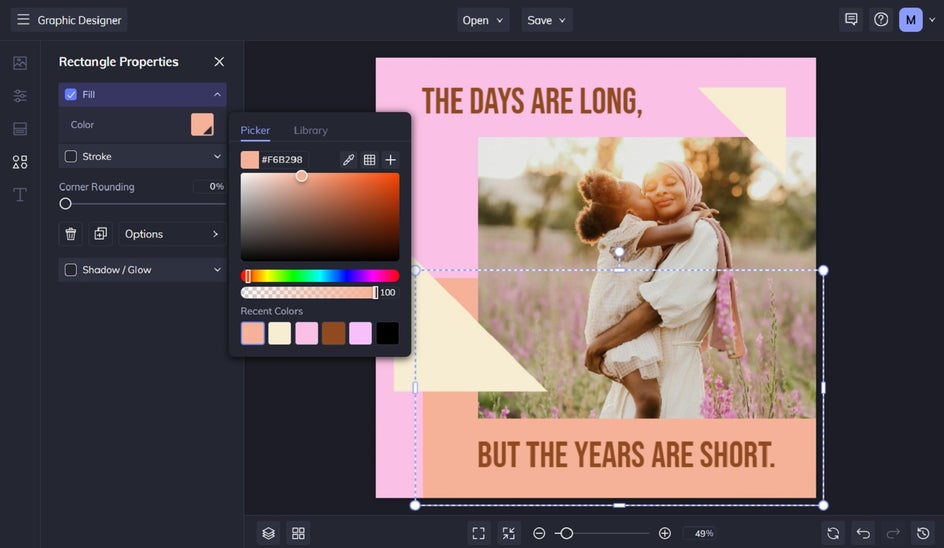The image size is (944, 548).
Task: Open the feedback comments icon
Action: (x=851, y=20)
